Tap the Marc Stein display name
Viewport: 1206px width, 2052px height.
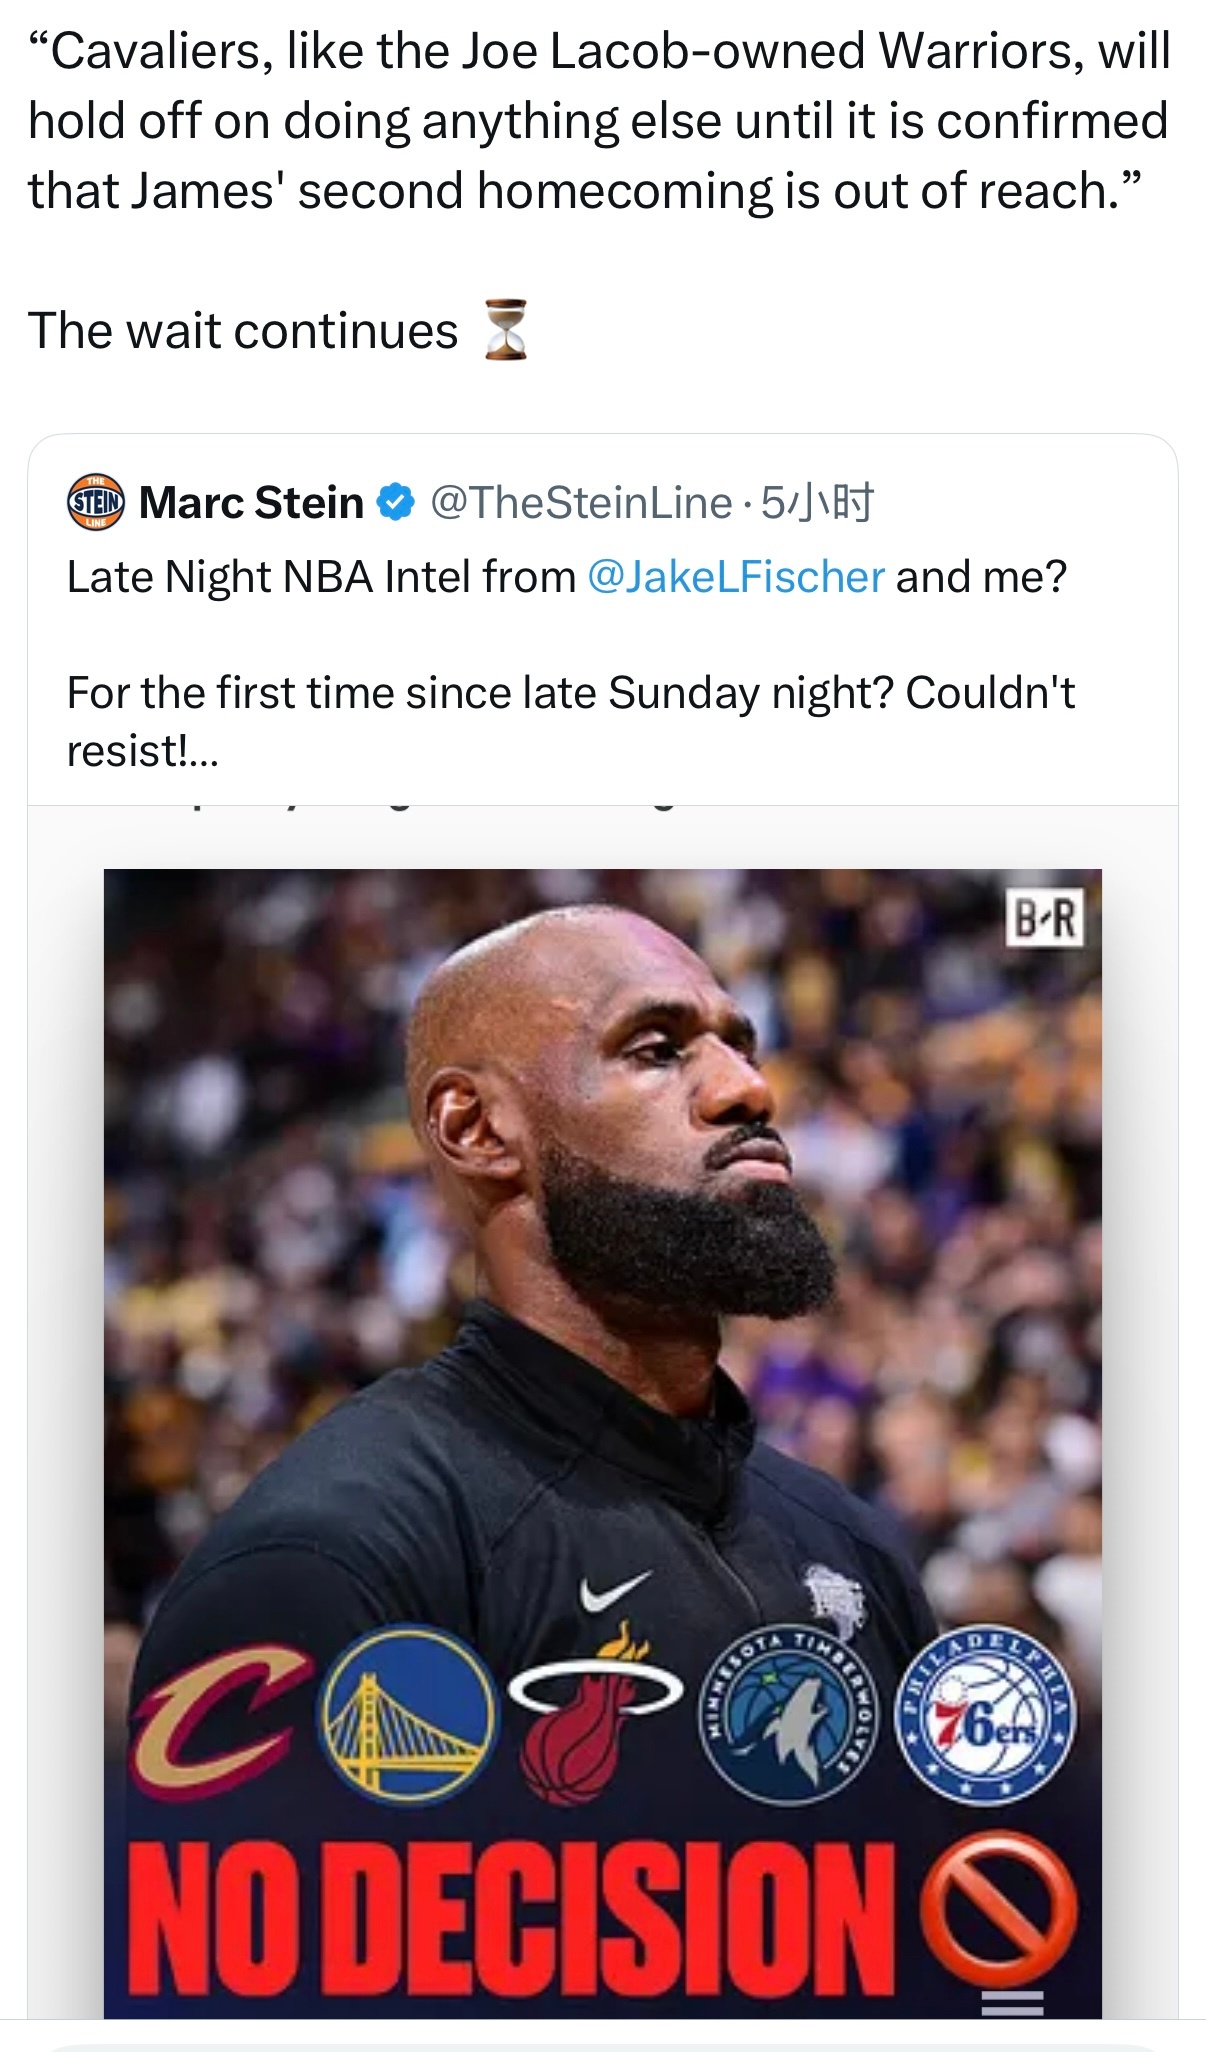click(251, 502)
